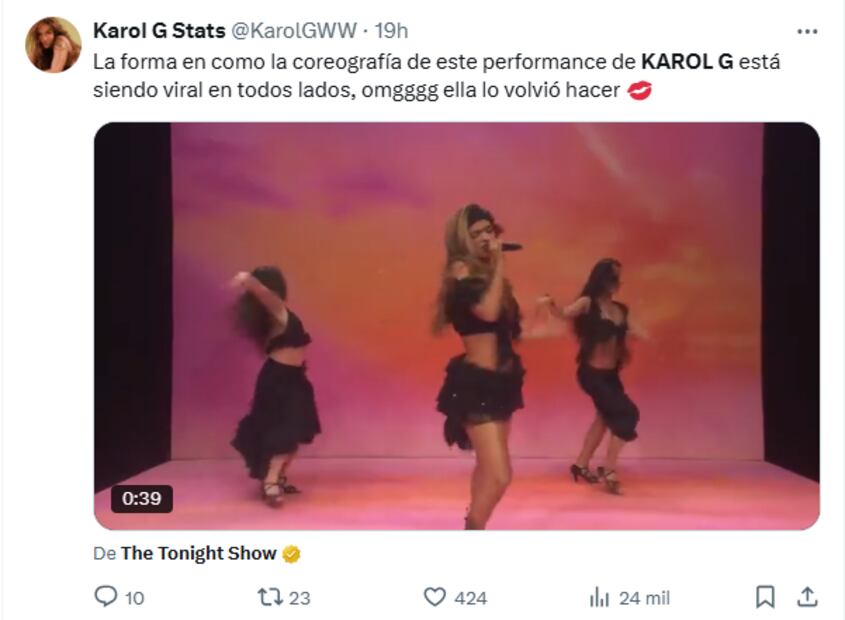
Task: Click the share upload arrow icon
Action: pos(807,597)
